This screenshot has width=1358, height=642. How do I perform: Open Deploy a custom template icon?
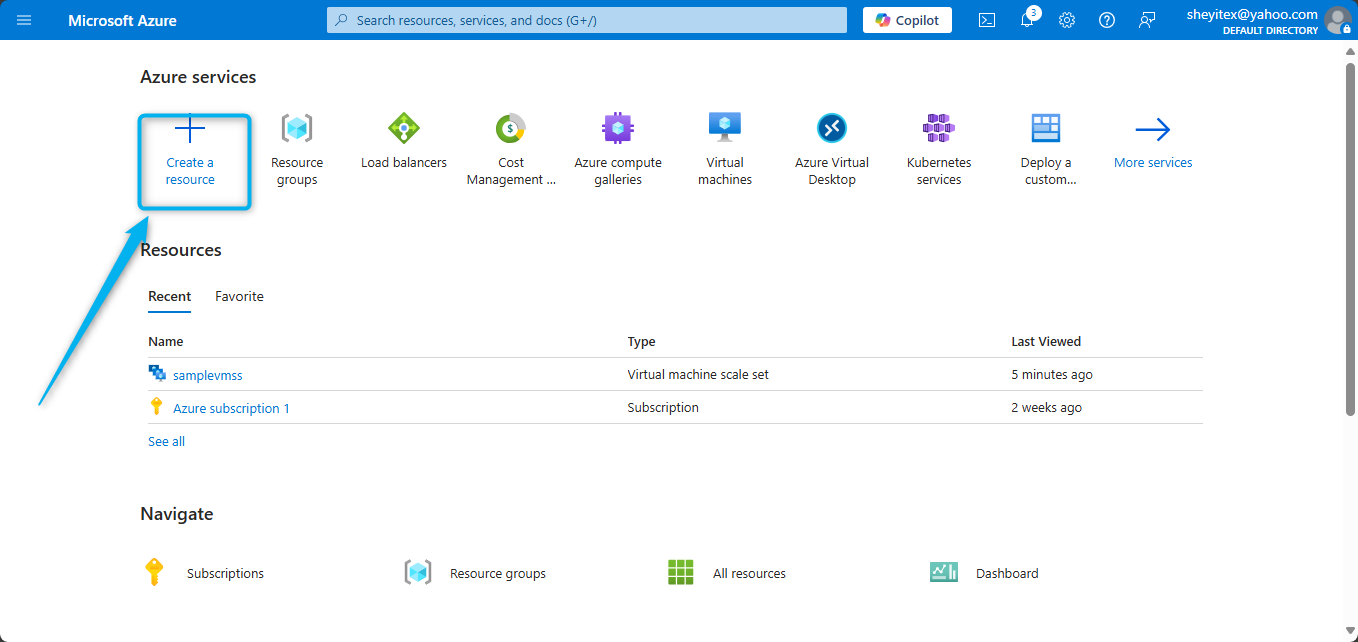click(1046, 128)
